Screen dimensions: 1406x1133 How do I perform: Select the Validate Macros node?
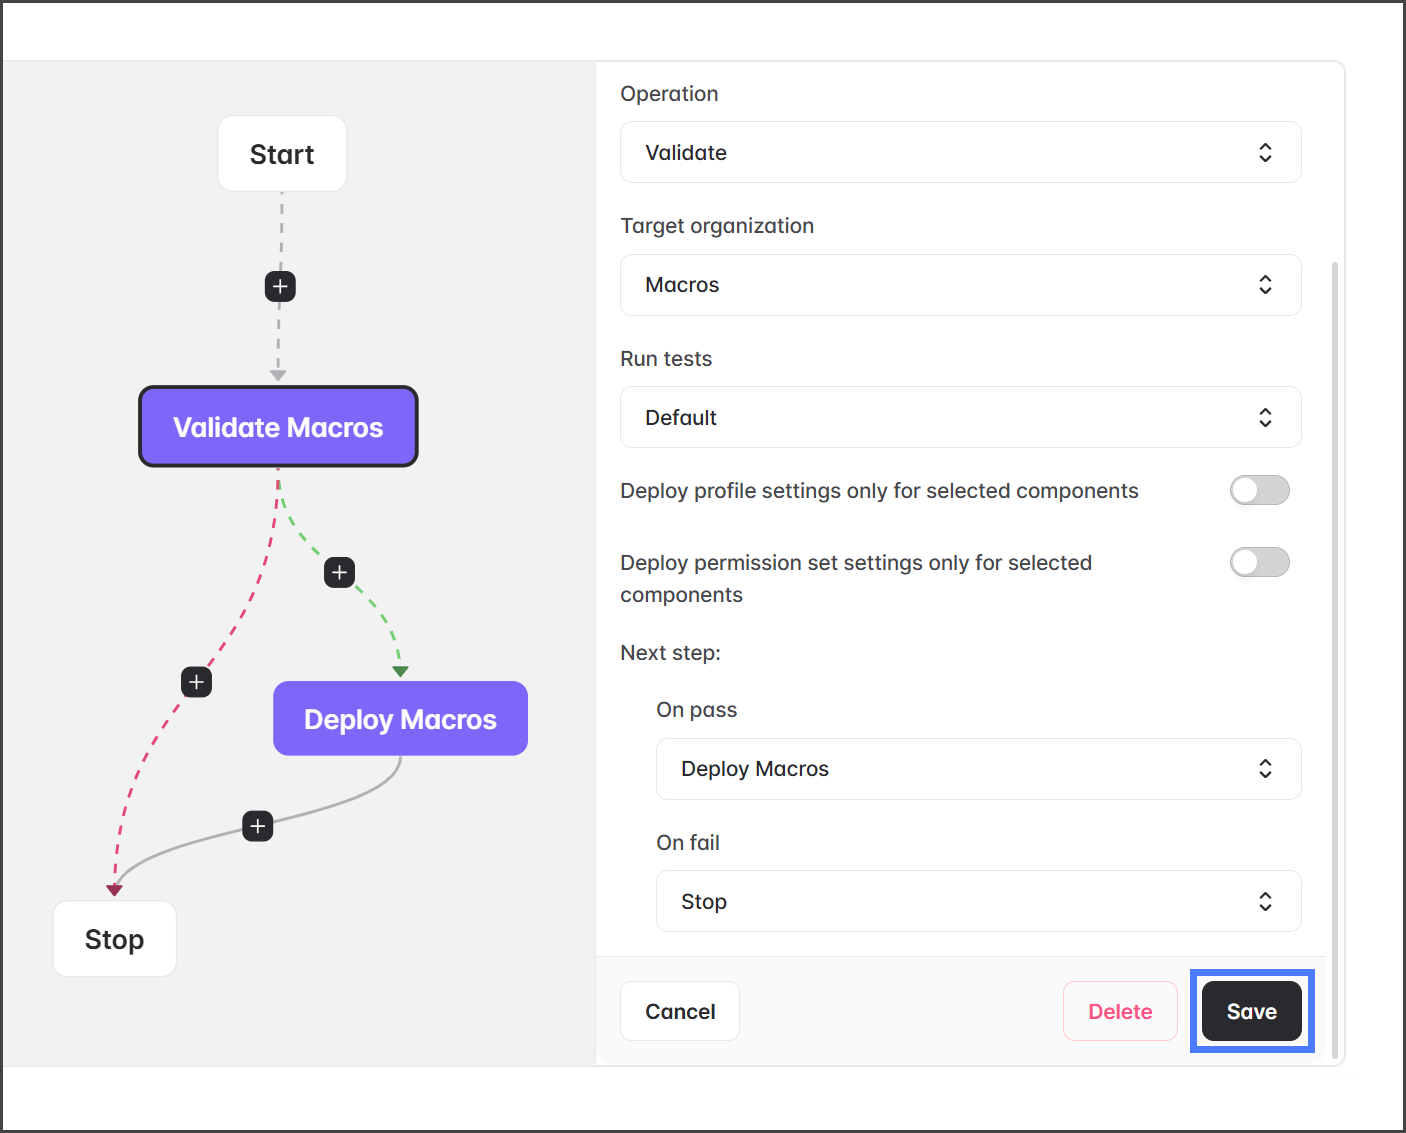coord(278,427)
